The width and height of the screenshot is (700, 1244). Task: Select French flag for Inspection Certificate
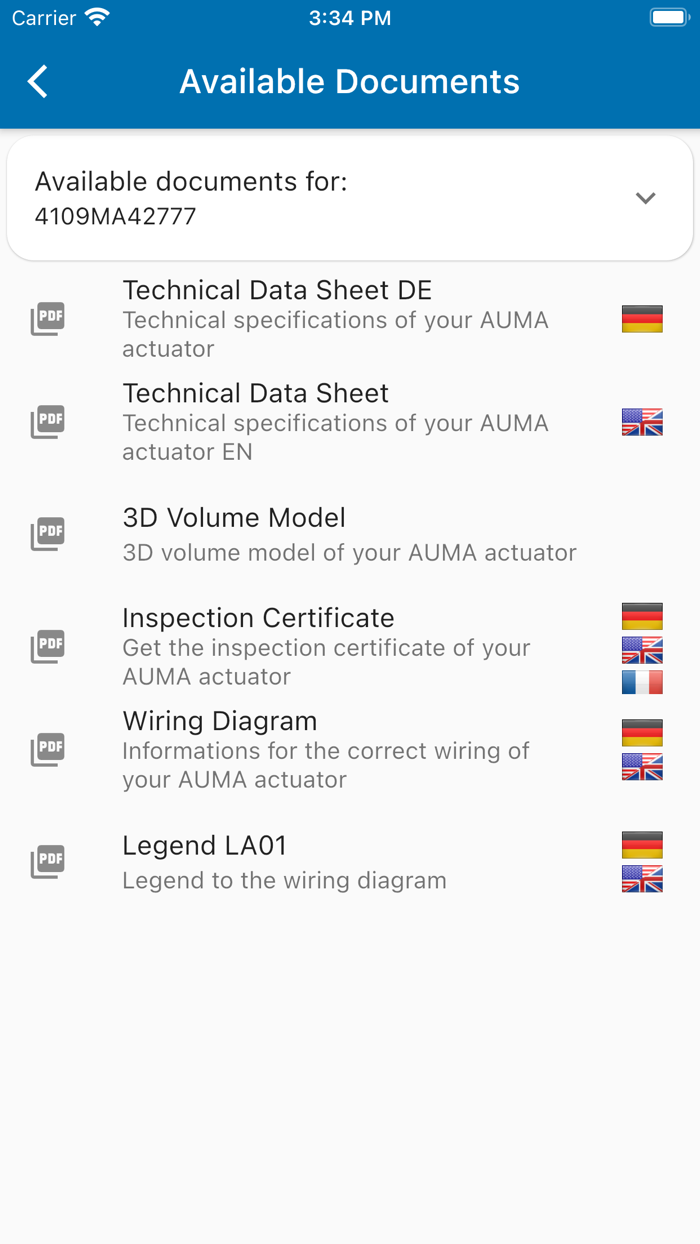tap(641, 682)
